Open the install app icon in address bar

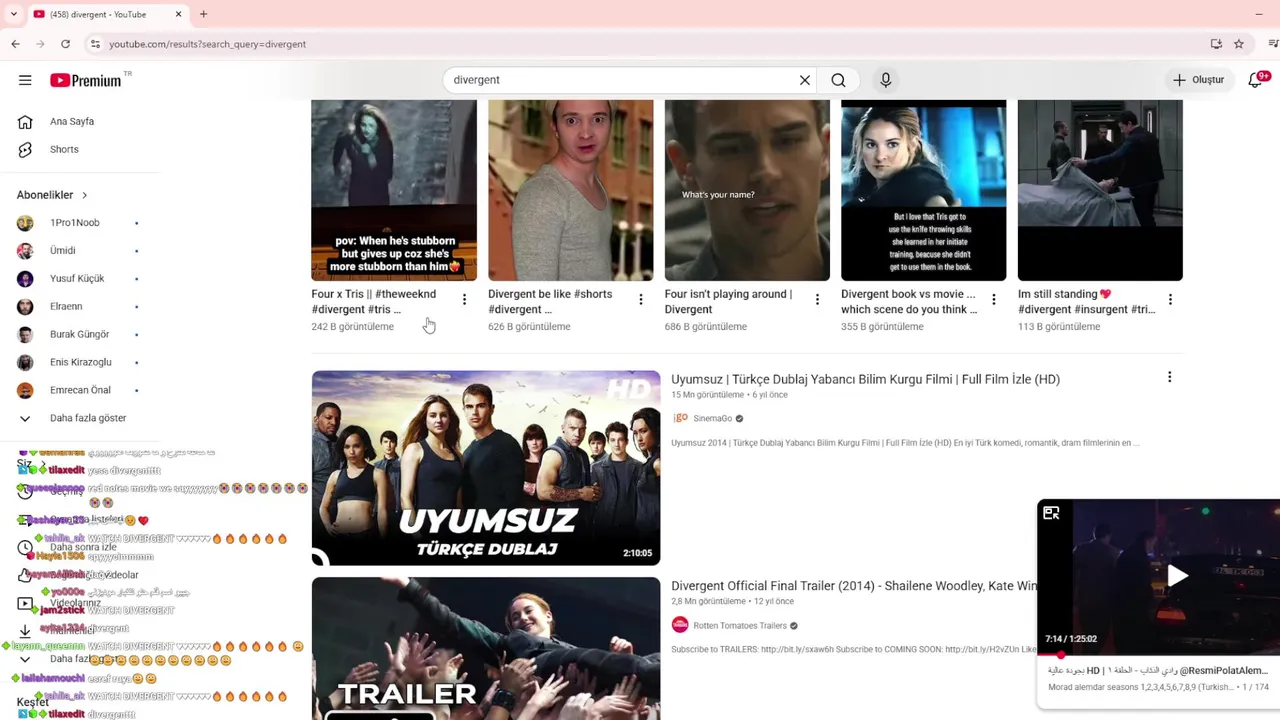[1216, 44]
